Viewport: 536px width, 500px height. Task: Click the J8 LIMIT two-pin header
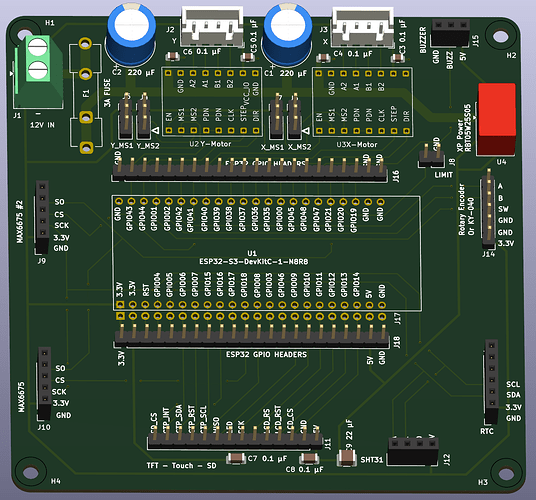click(x=432, y=157)
